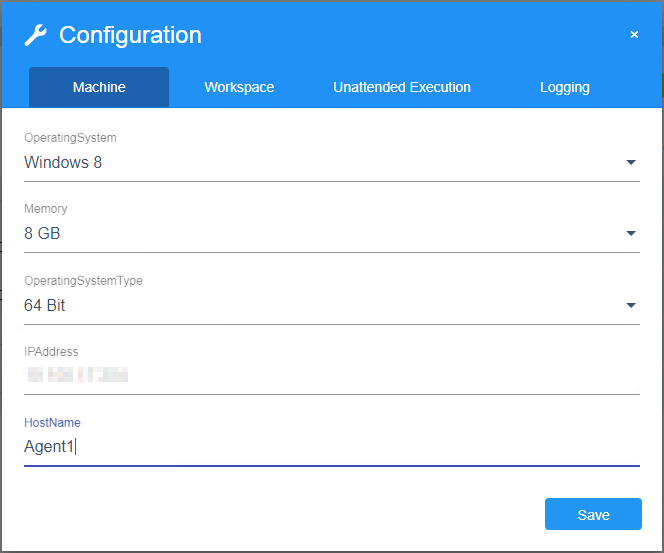Focus the IPAddress input field
The width and height of the screenshot is (664, 553).
click(330, 376)
